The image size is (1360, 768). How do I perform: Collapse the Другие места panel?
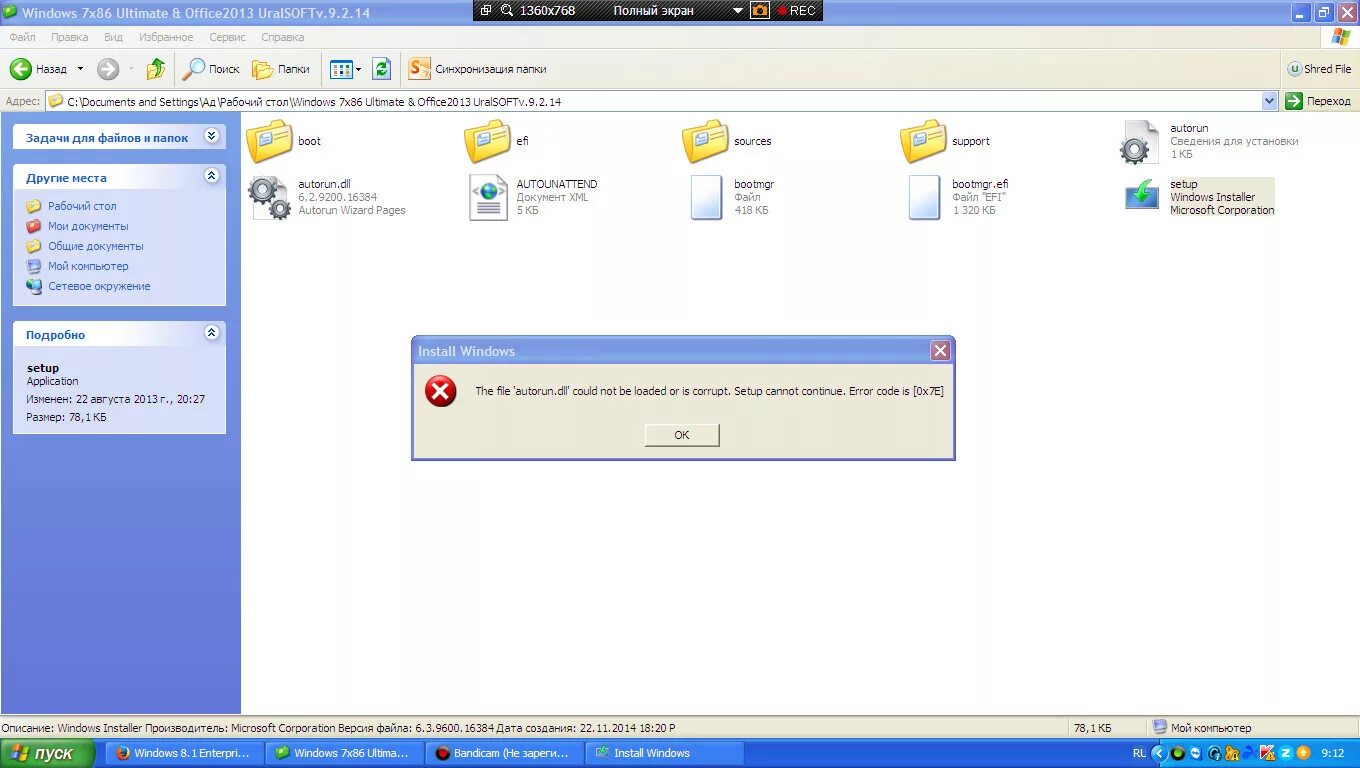tap(211, 175)
